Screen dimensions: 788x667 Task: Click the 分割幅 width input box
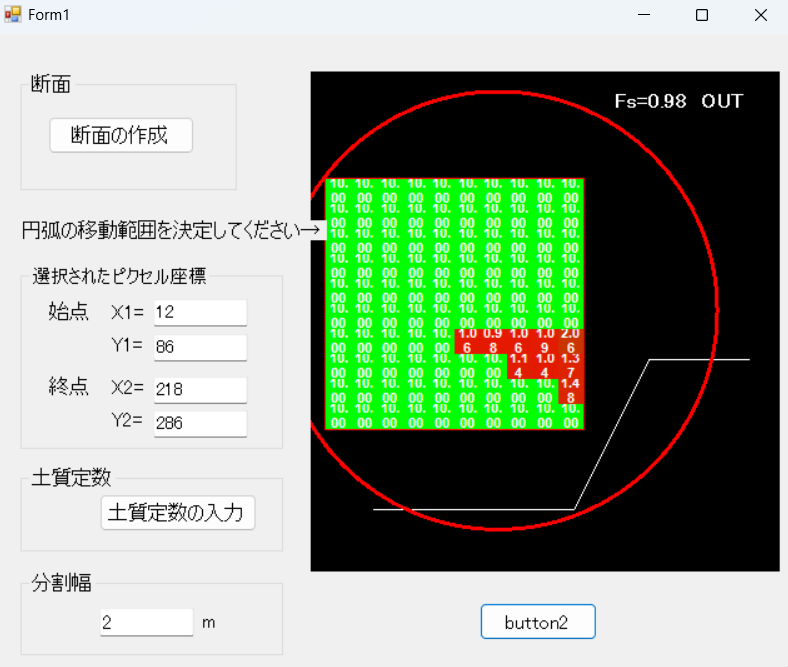pyautogui.click(x=146, y=622)
